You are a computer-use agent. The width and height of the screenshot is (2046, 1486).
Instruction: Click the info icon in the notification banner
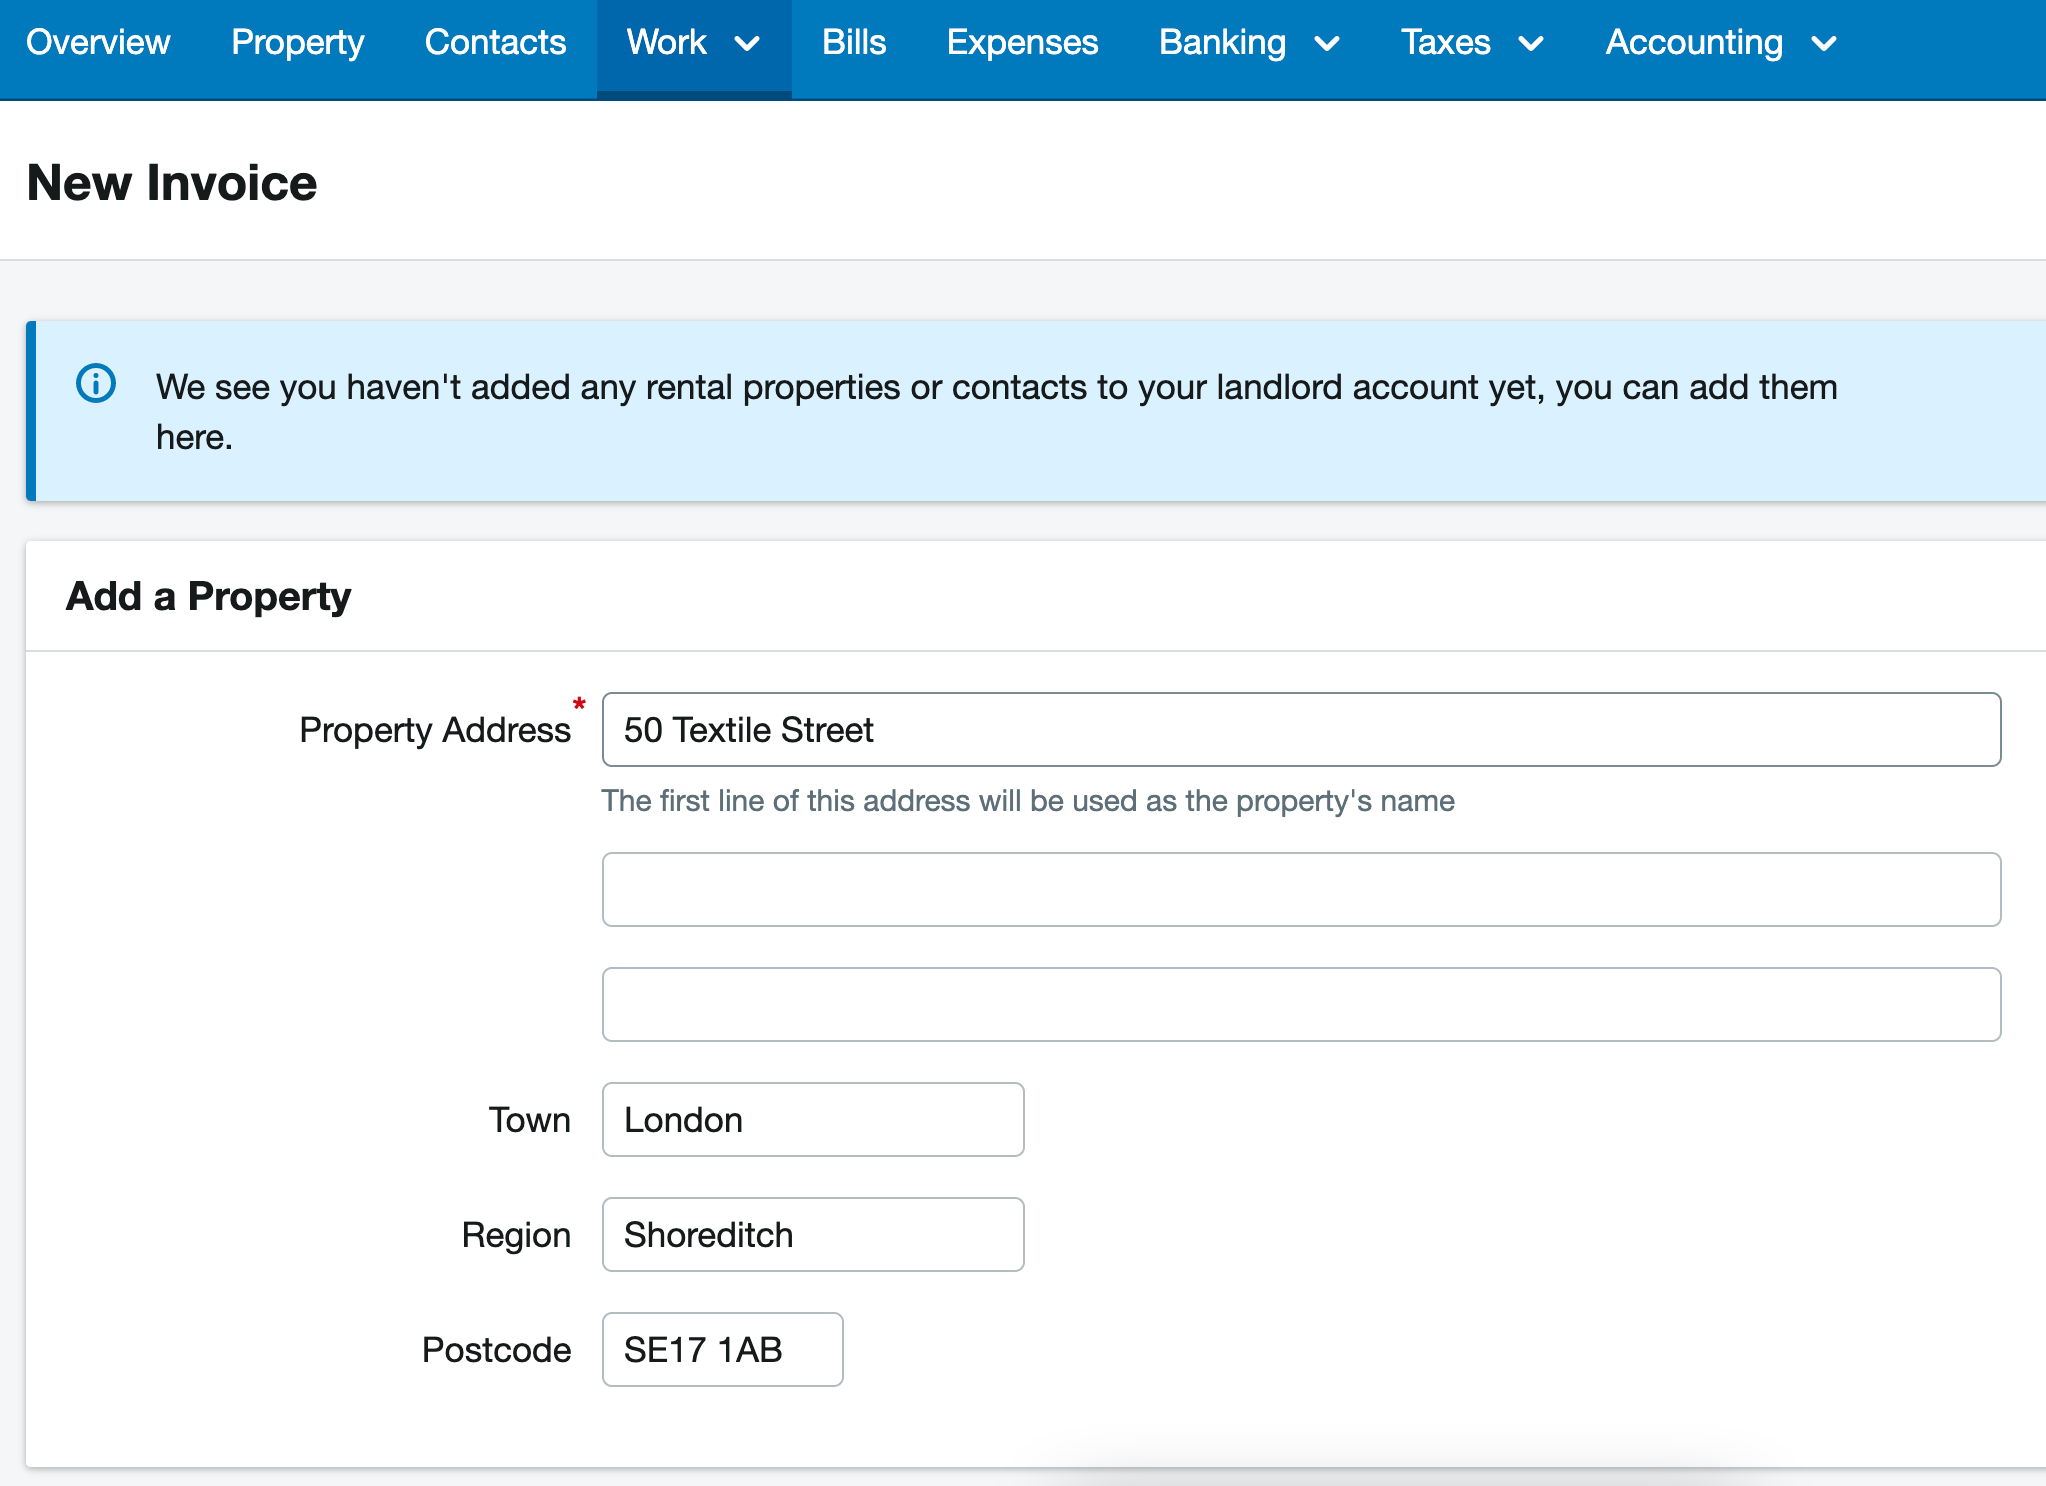[95, 383]
